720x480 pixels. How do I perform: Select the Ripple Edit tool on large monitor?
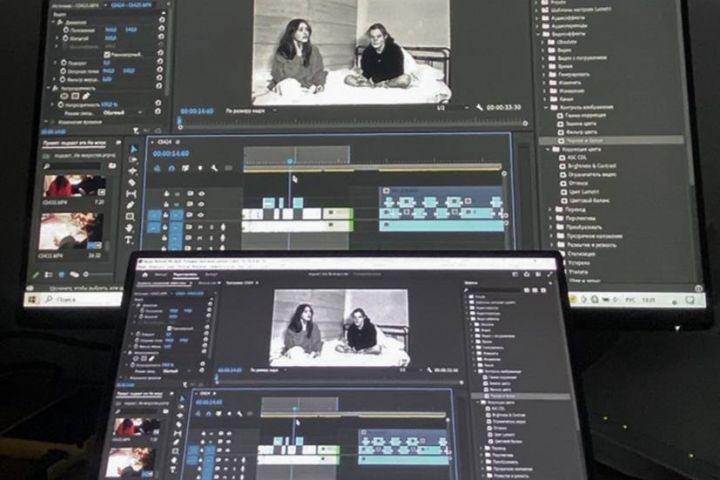[133, 171]
